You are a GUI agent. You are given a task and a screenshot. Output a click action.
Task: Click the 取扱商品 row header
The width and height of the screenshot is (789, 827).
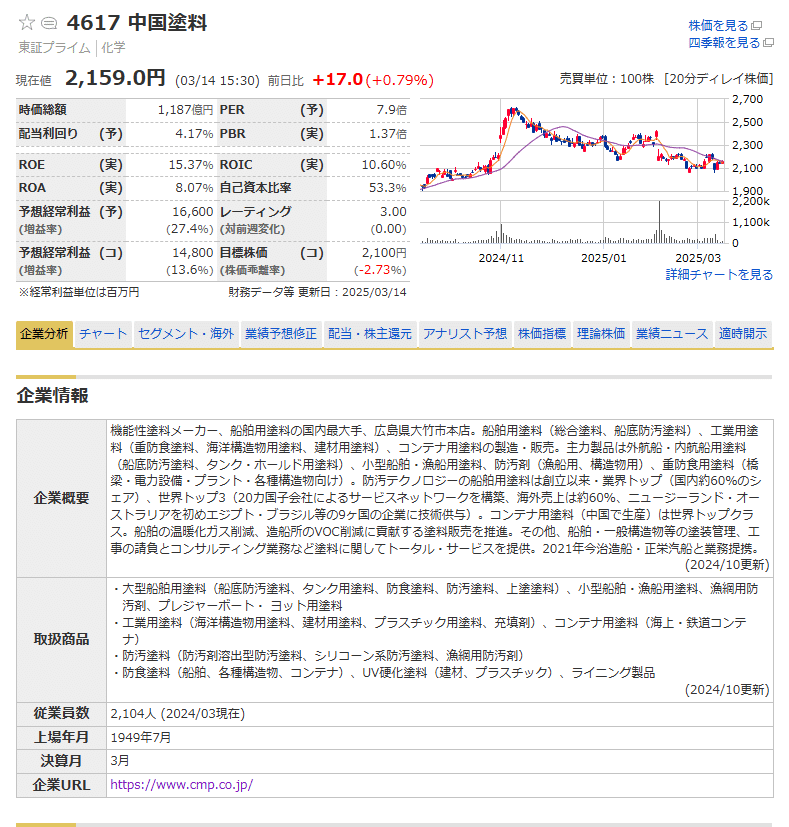point(61,639)
